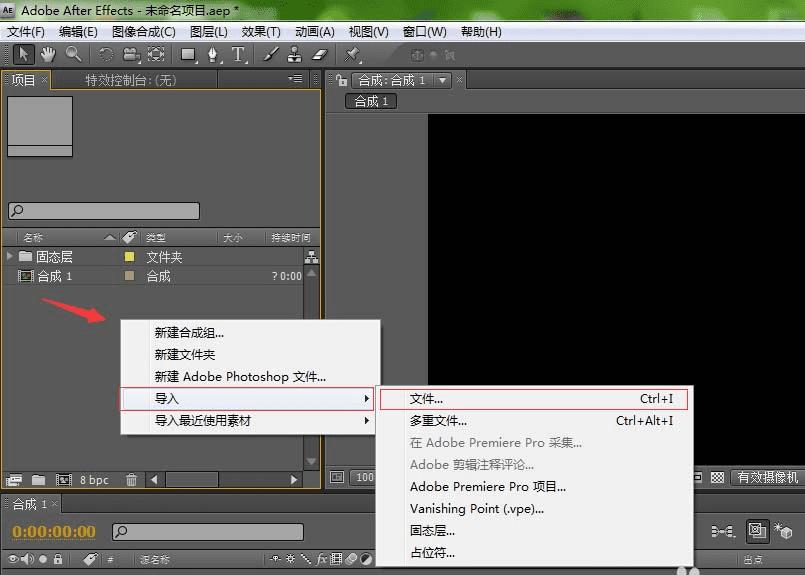805x575 pixels.
Task: Open the project panel options menu
Action: click(296, 79)
